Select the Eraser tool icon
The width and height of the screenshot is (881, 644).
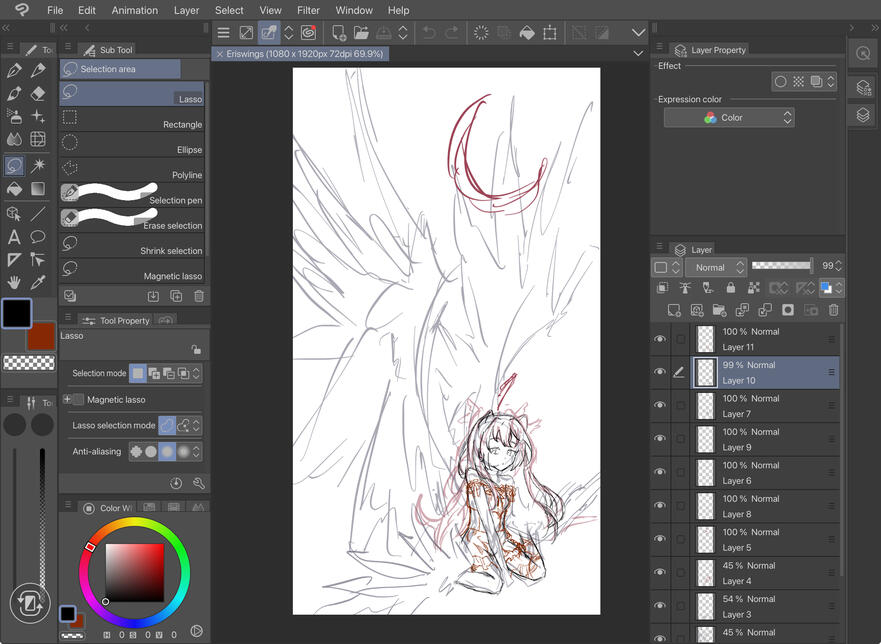(38, 94)
